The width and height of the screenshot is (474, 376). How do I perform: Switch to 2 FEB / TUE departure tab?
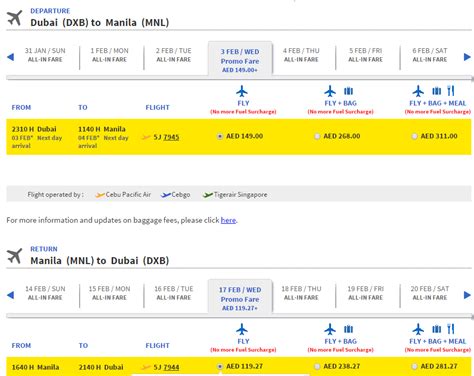coord(174,55)
